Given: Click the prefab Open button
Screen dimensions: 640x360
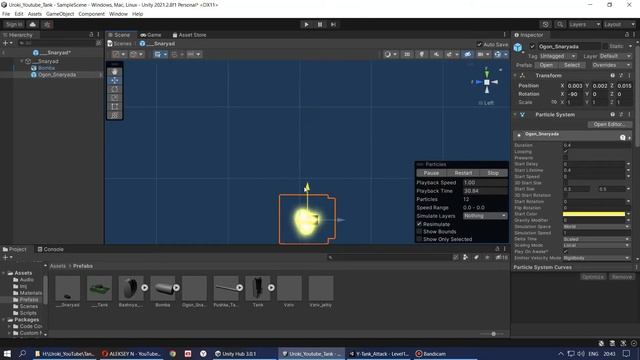Looking at the screenshot, I should click(546, 65).
